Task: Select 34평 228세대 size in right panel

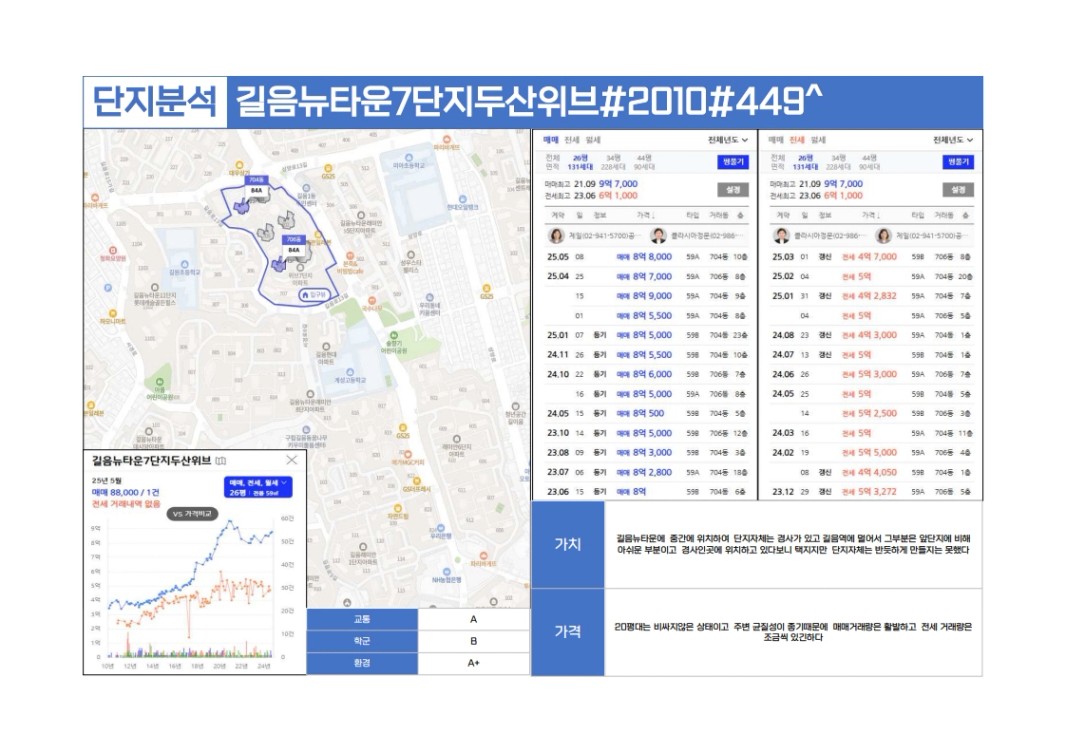Action: [x=839, y=162]
